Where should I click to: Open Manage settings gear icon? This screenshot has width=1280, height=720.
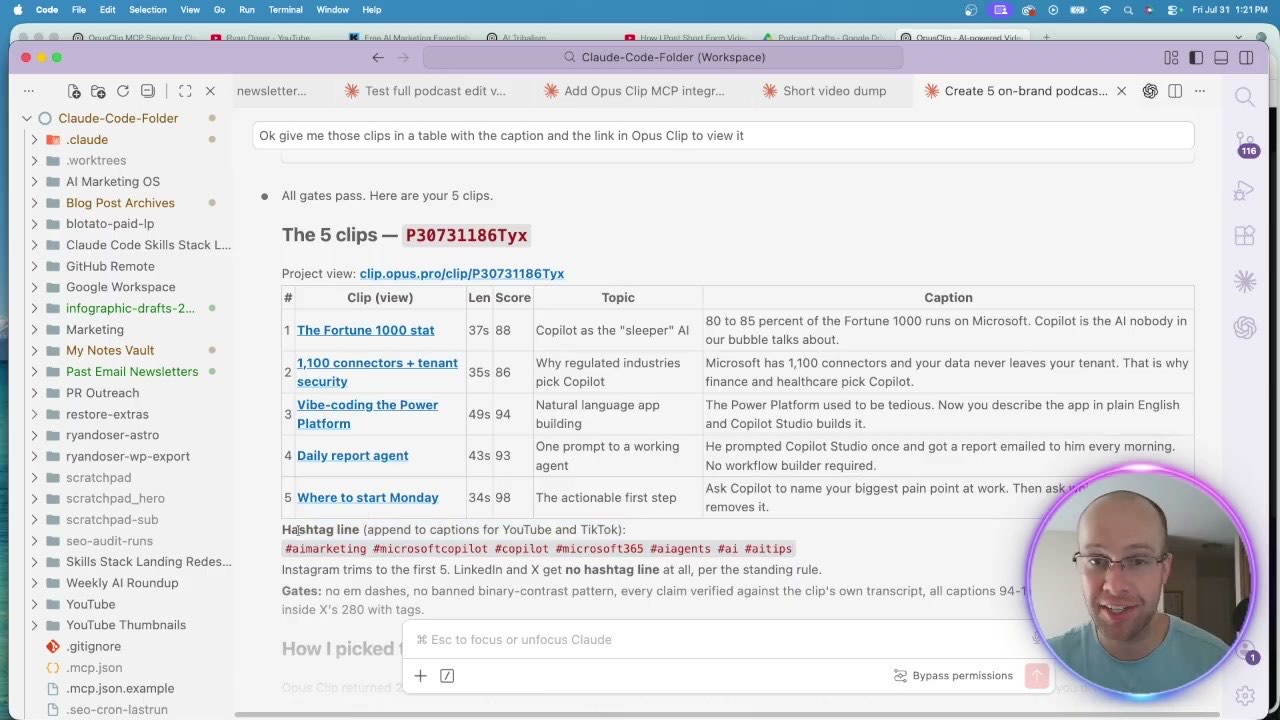click(x=1245, y=695)
